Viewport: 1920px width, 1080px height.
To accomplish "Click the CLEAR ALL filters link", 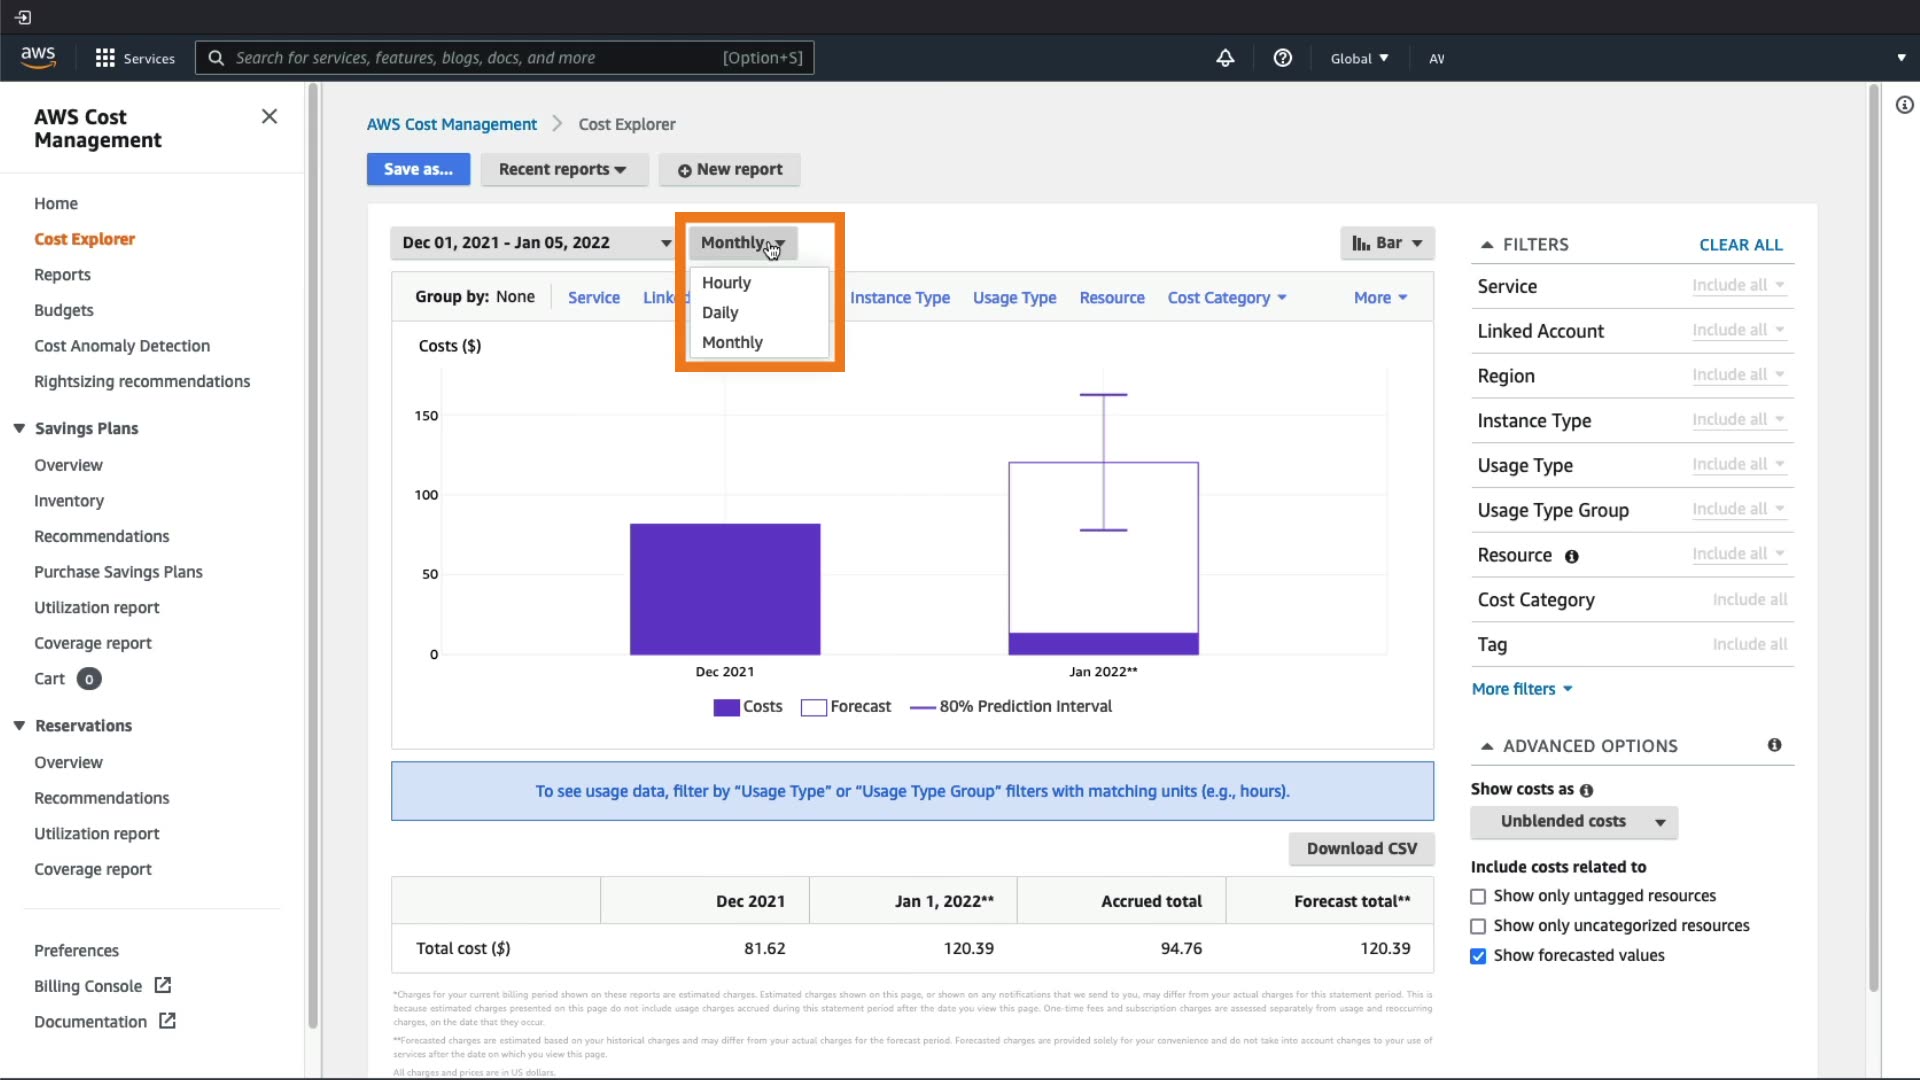I will click(x=1740, y=245).
